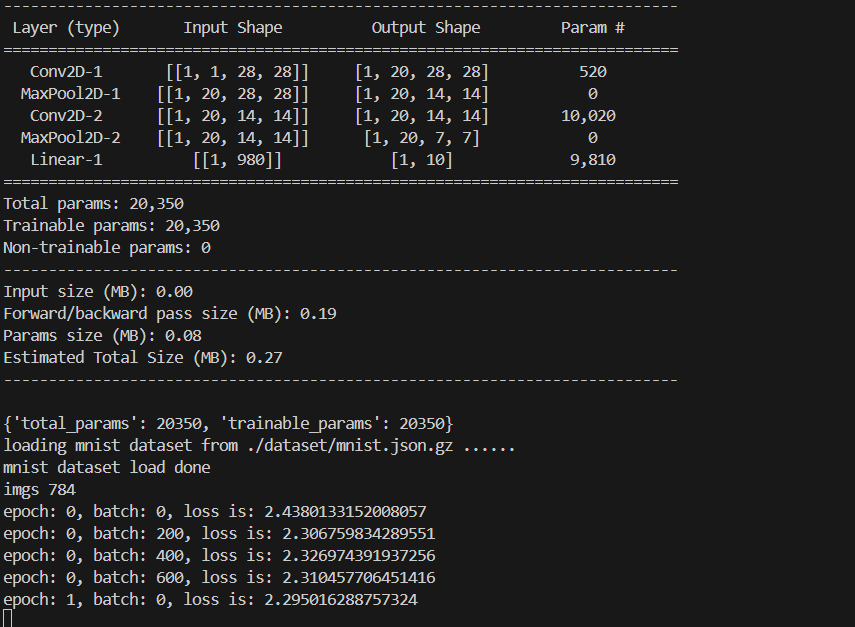
Task: Select the Conv2D-2 layer name
Action: point(66,116)
